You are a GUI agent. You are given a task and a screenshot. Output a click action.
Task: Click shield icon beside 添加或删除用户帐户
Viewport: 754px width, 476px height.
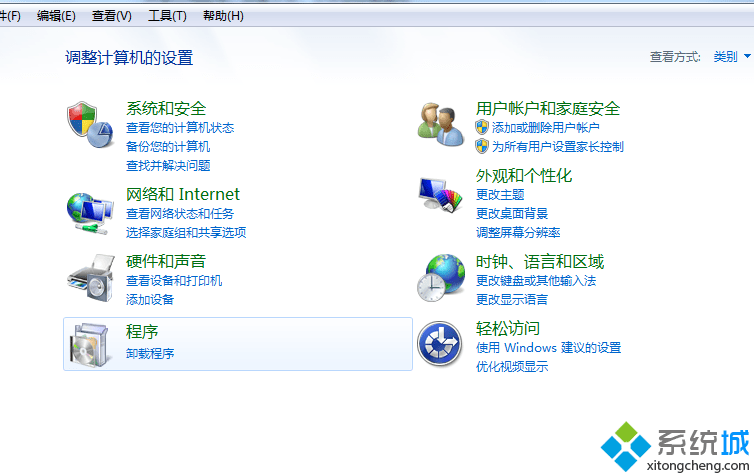482,127
